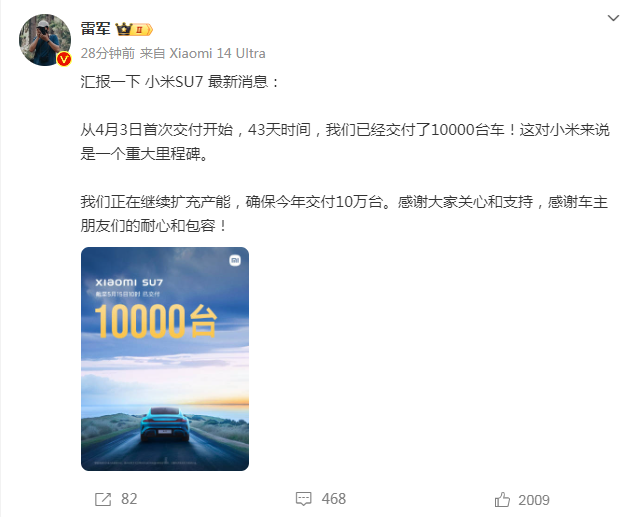Open the post options chevron menu
Viewport: 640px width, 517px height.
click(613, 18)
